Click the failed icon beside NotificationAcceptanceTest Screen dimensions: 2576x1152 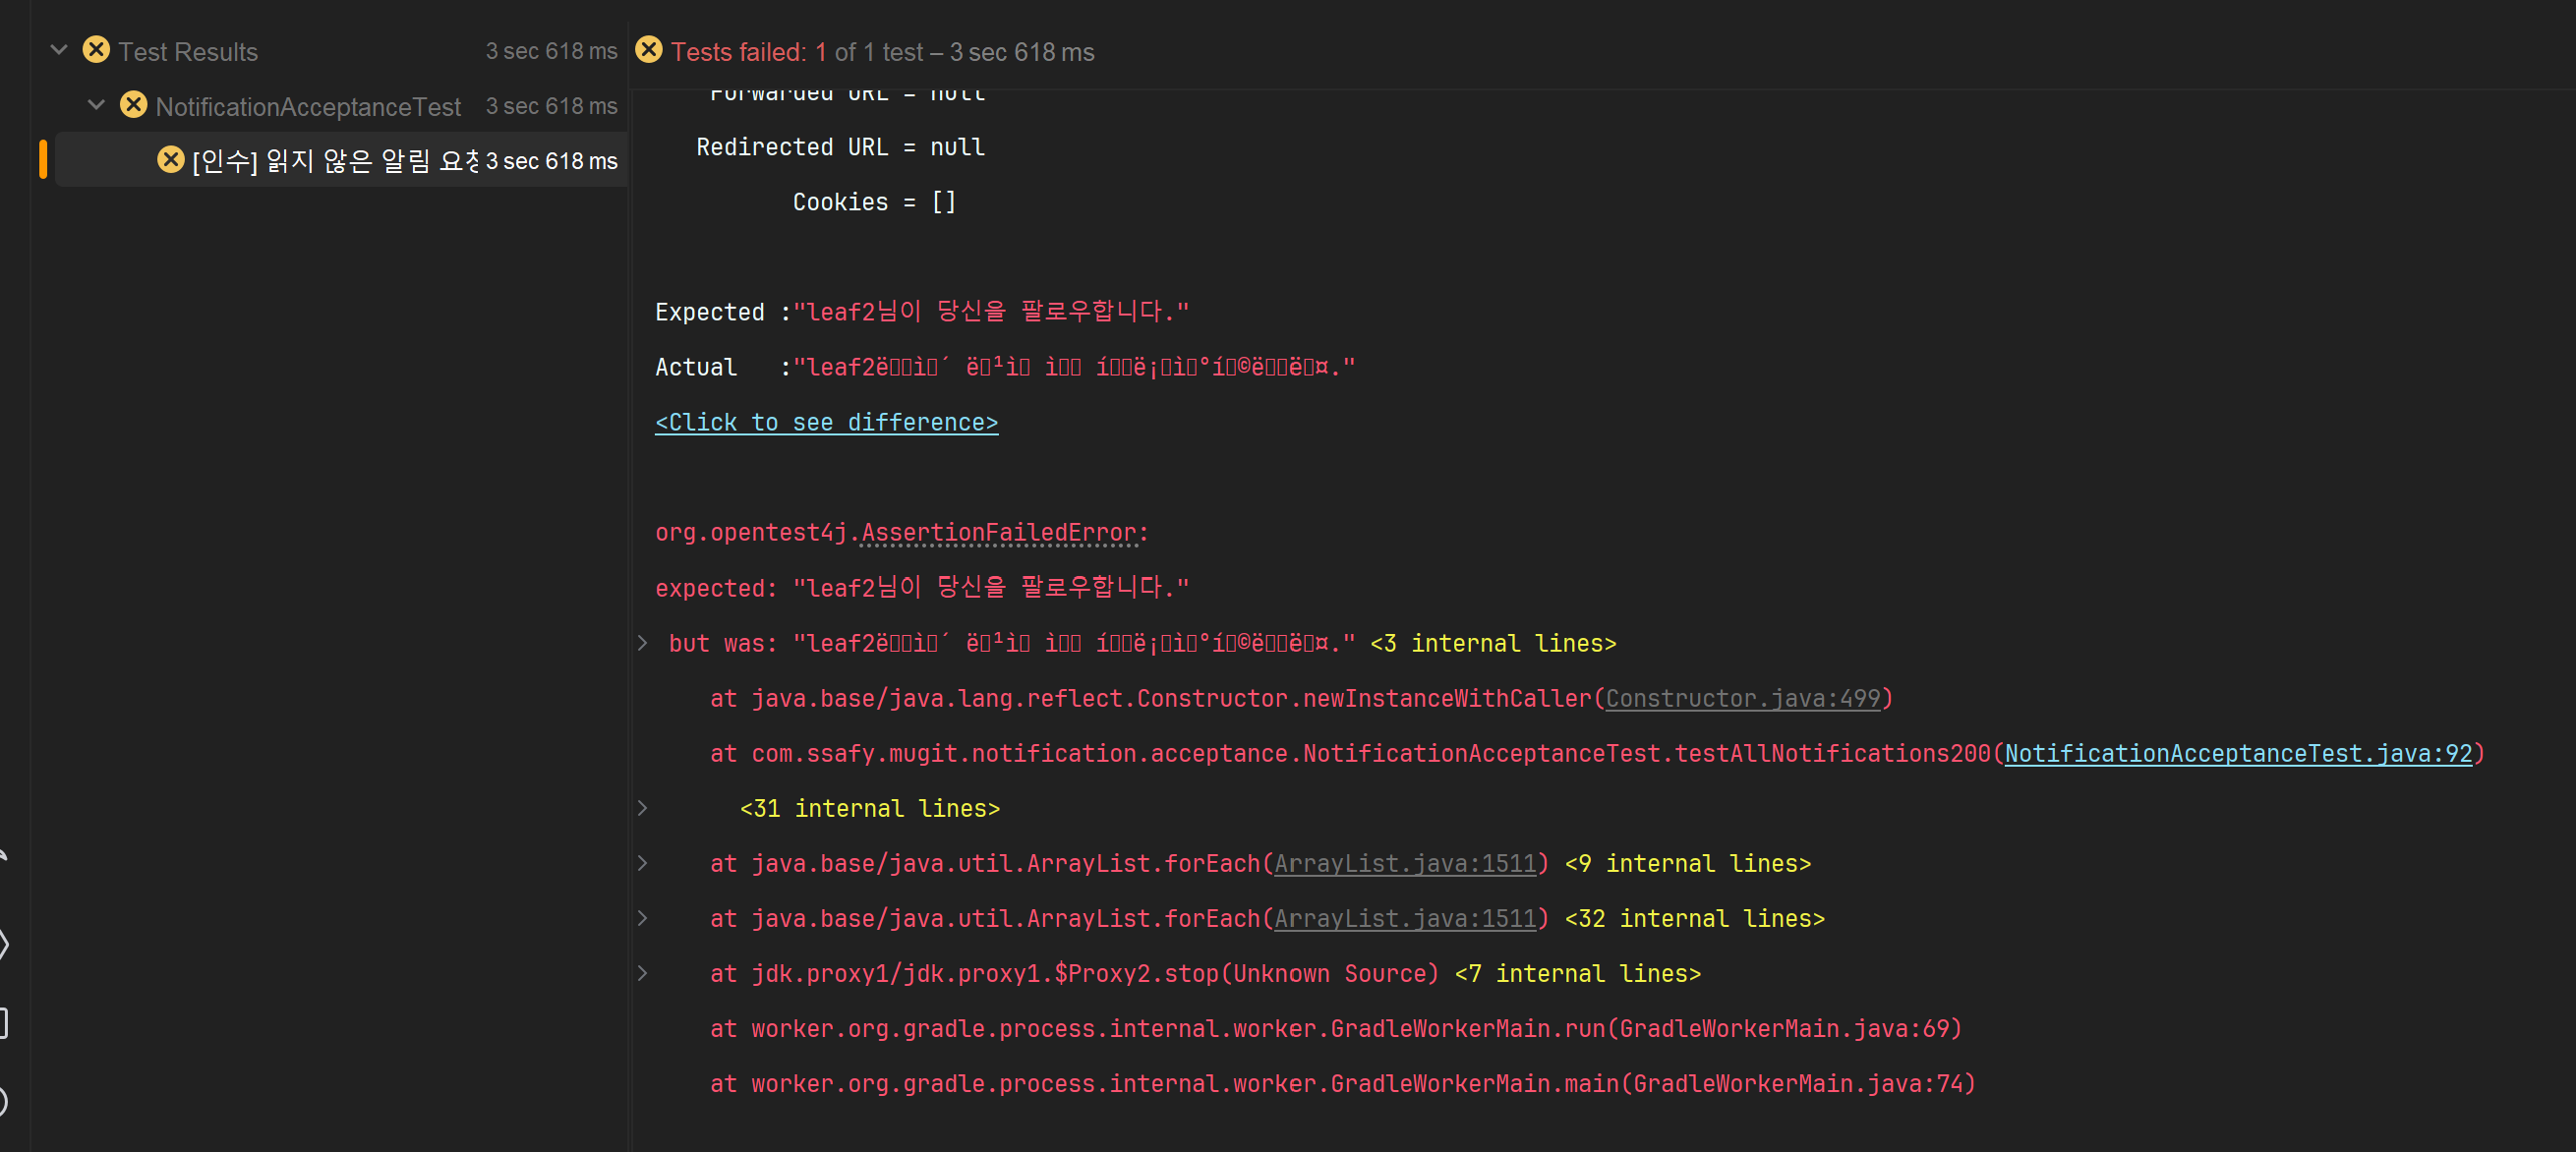[x=133, y=105]
